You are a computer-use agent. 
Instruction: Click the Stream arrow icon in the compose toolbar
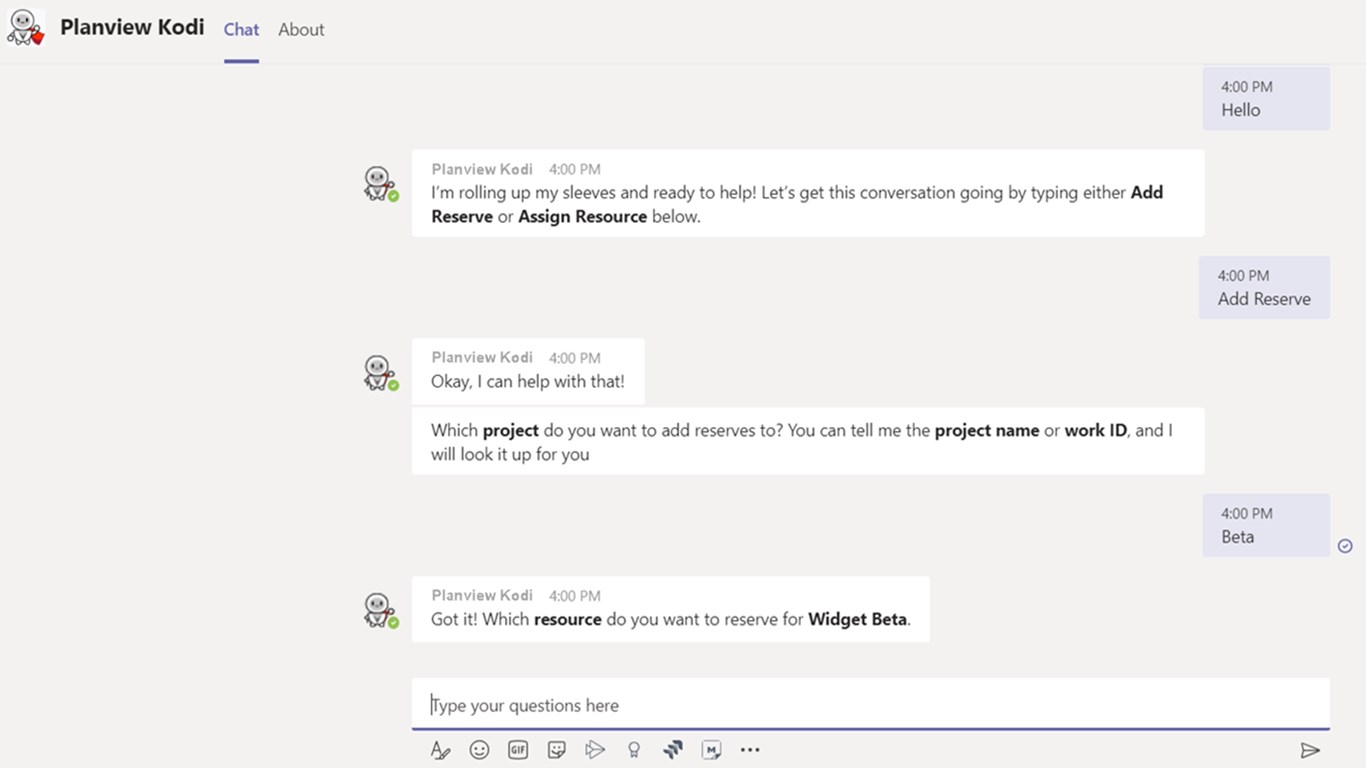(595, 750)
